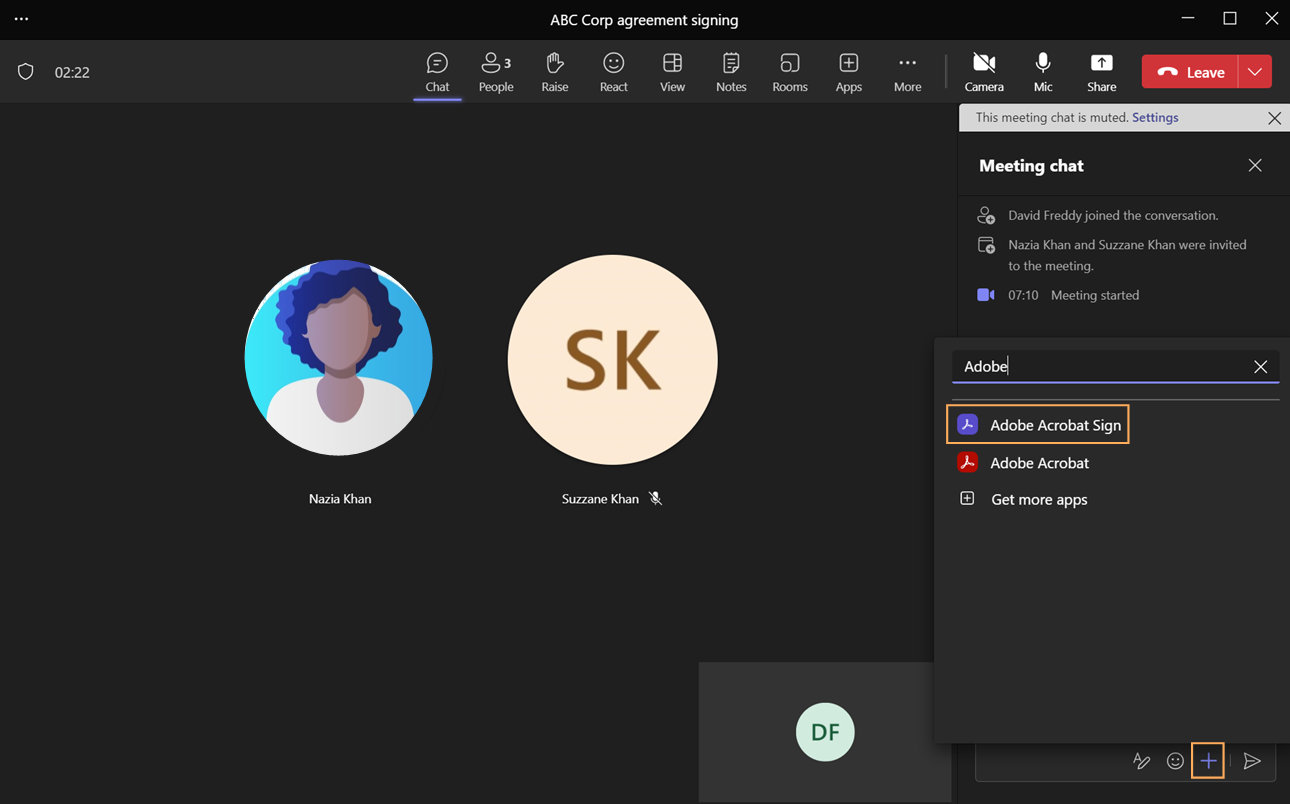Screen dimensions: 1290x804
Task: Select the message formatting pen icon
Action: pos(1142,761)
